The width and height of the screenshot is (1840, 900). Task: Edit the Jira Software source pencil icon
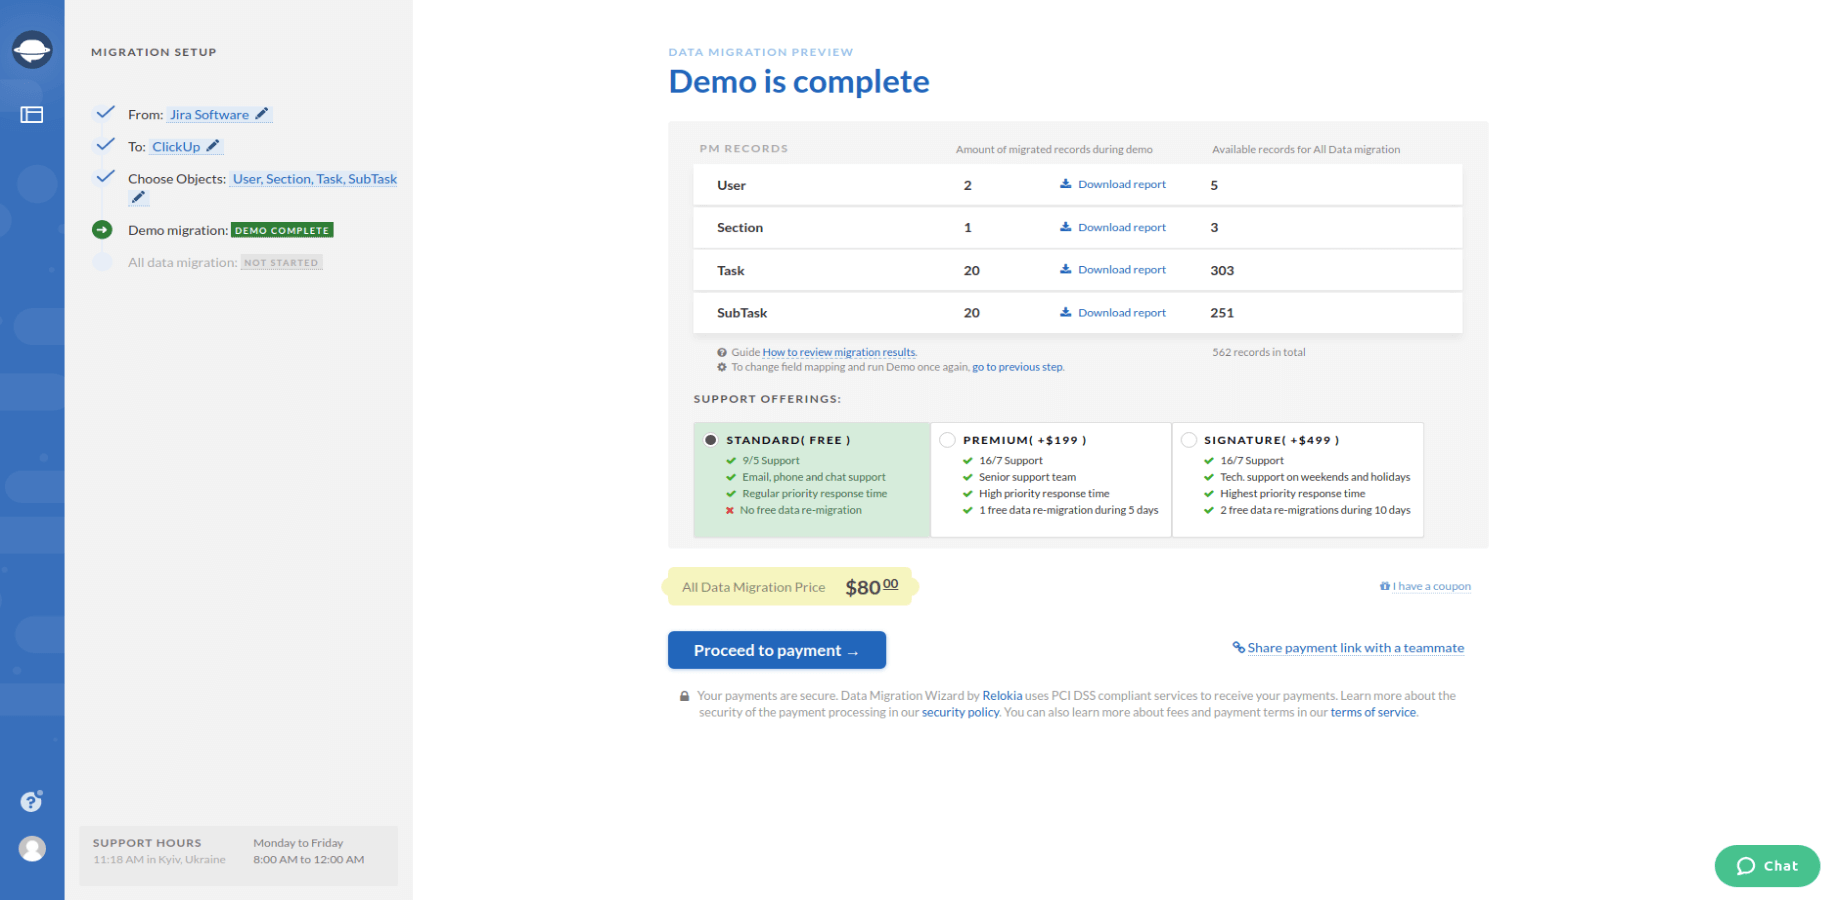pyautogui.click(x=262, y=114)
